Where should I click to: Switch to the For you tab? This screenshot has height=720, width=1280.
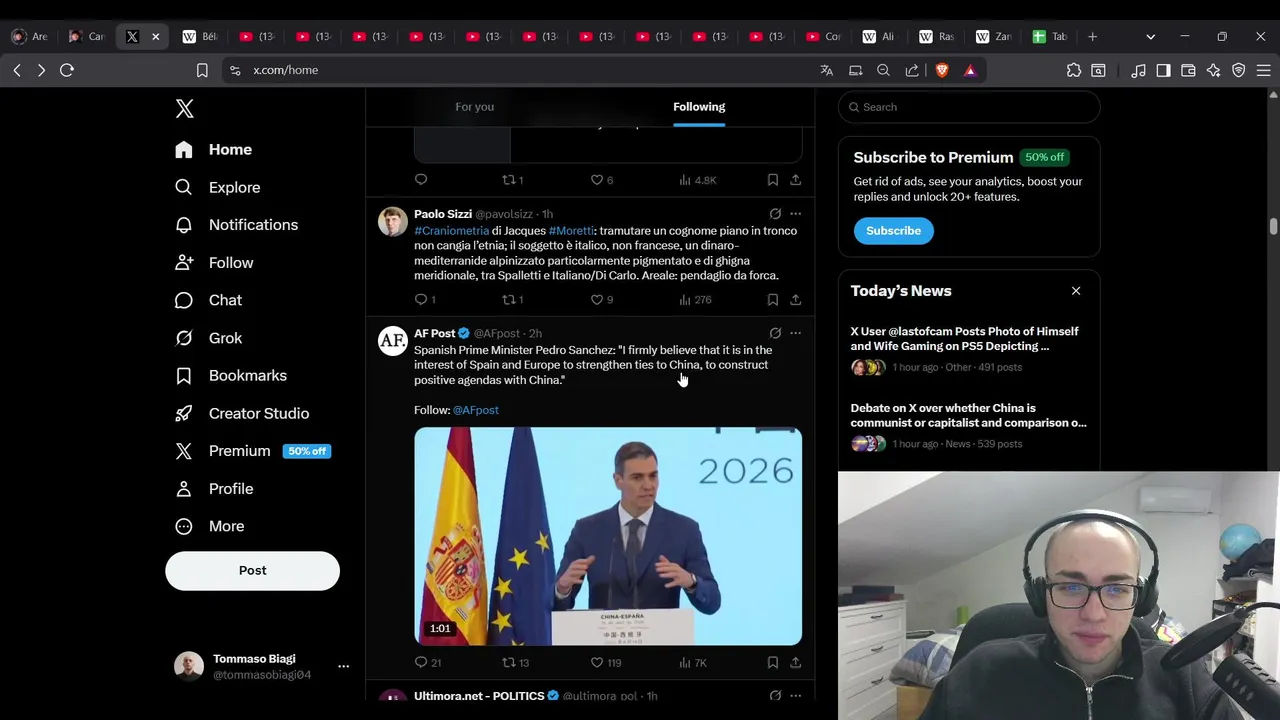(474, 107)
